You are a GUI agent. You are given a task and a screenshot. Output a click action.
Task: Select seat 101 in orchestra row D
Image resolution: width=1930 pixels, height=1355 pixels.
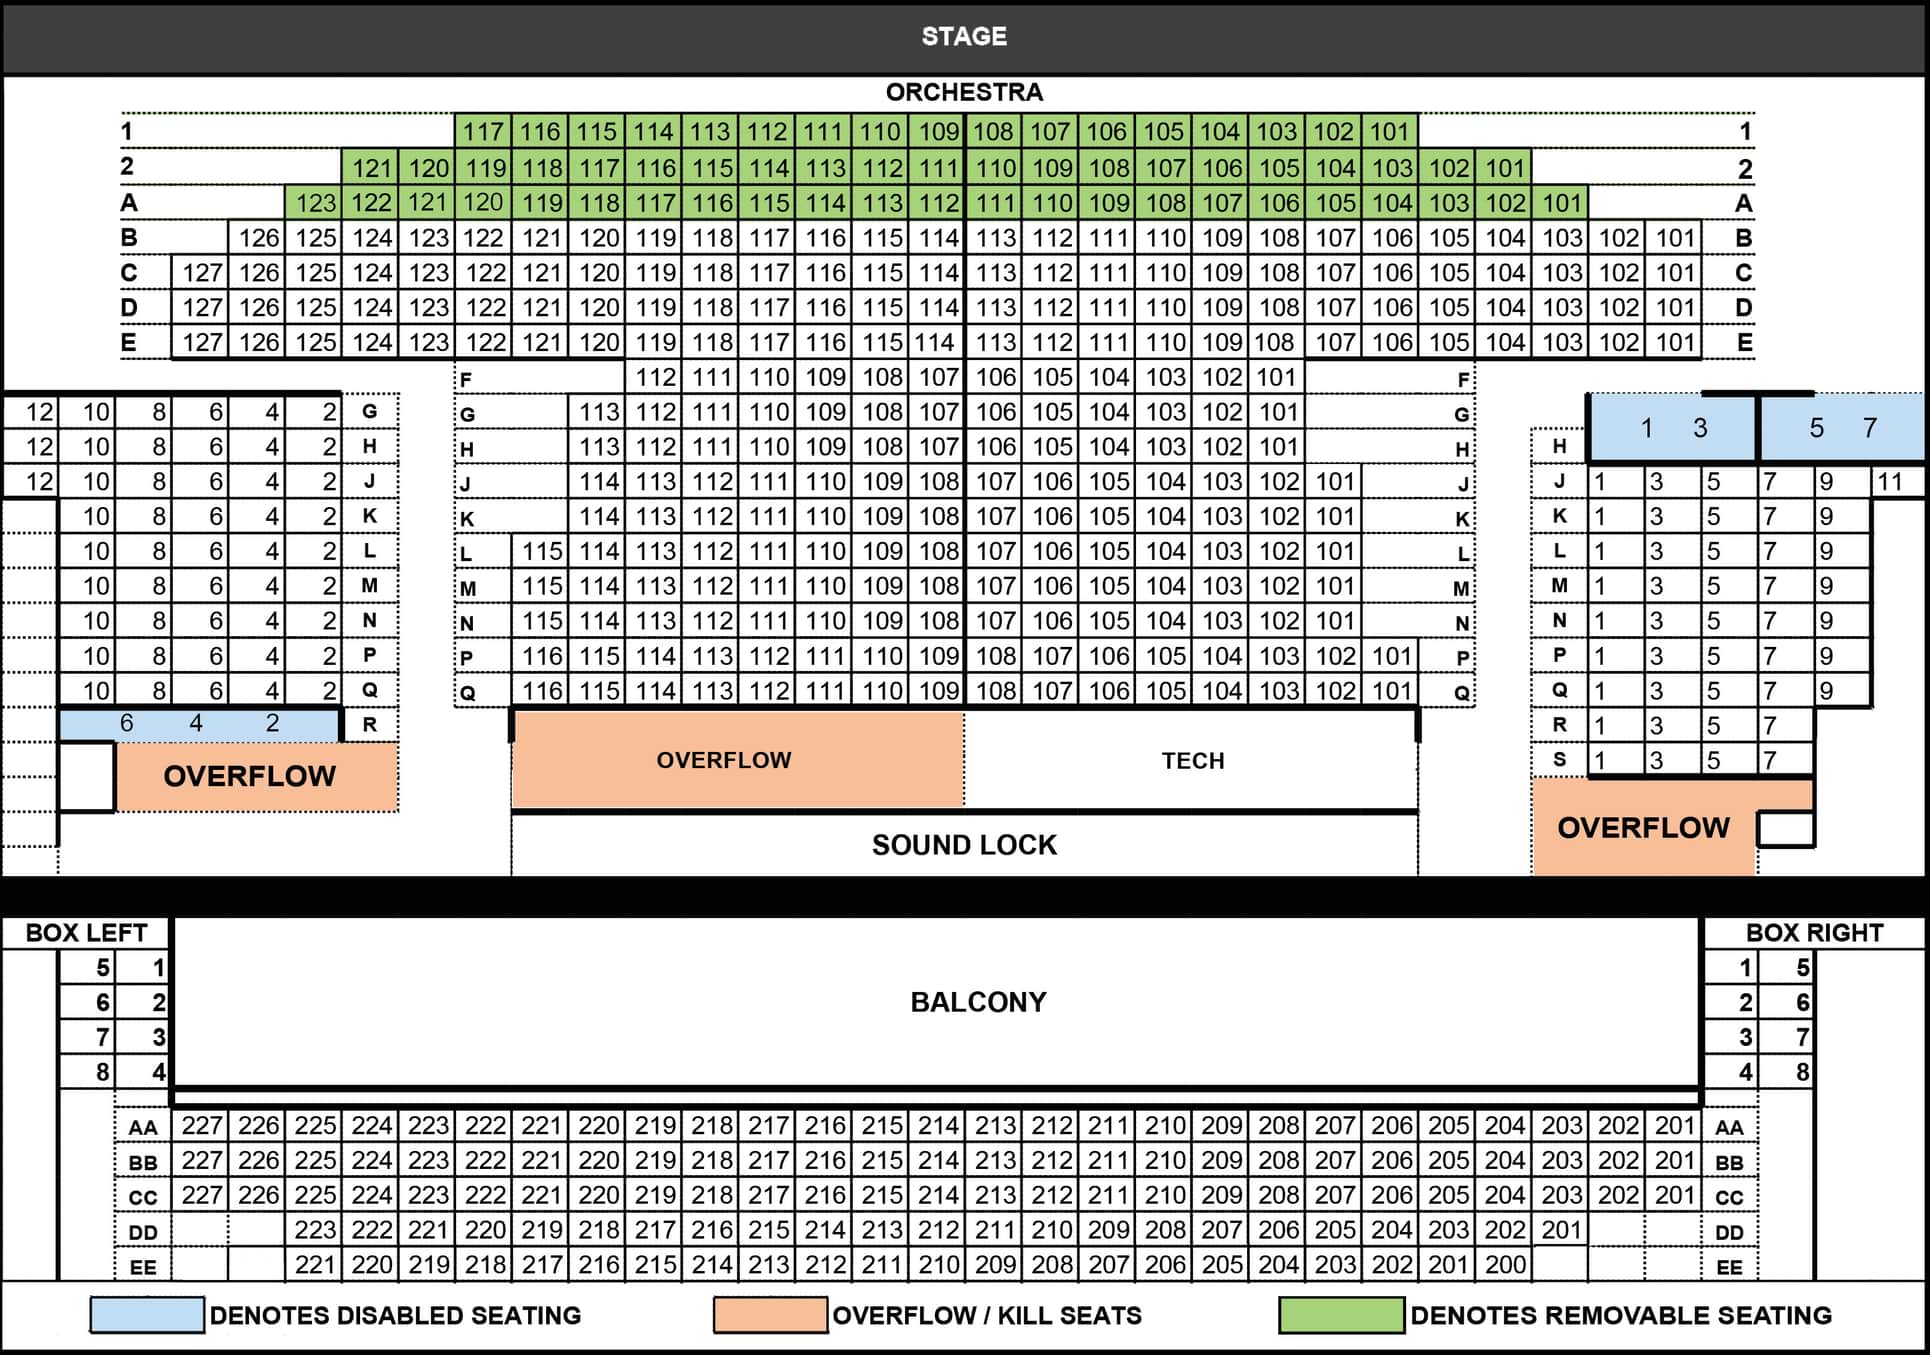click(x=1674, y=307)
